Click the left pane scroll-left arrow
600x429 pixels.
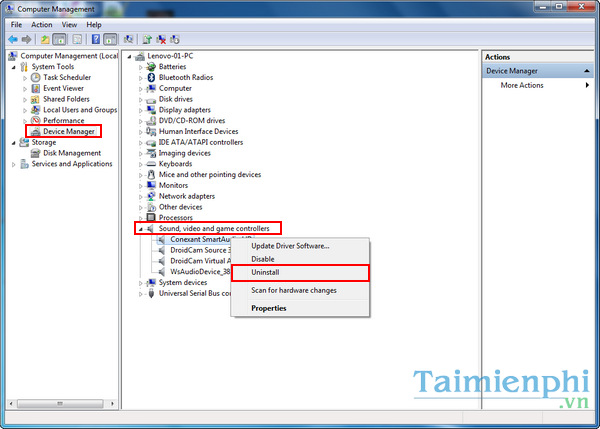[x=11, y=404]
